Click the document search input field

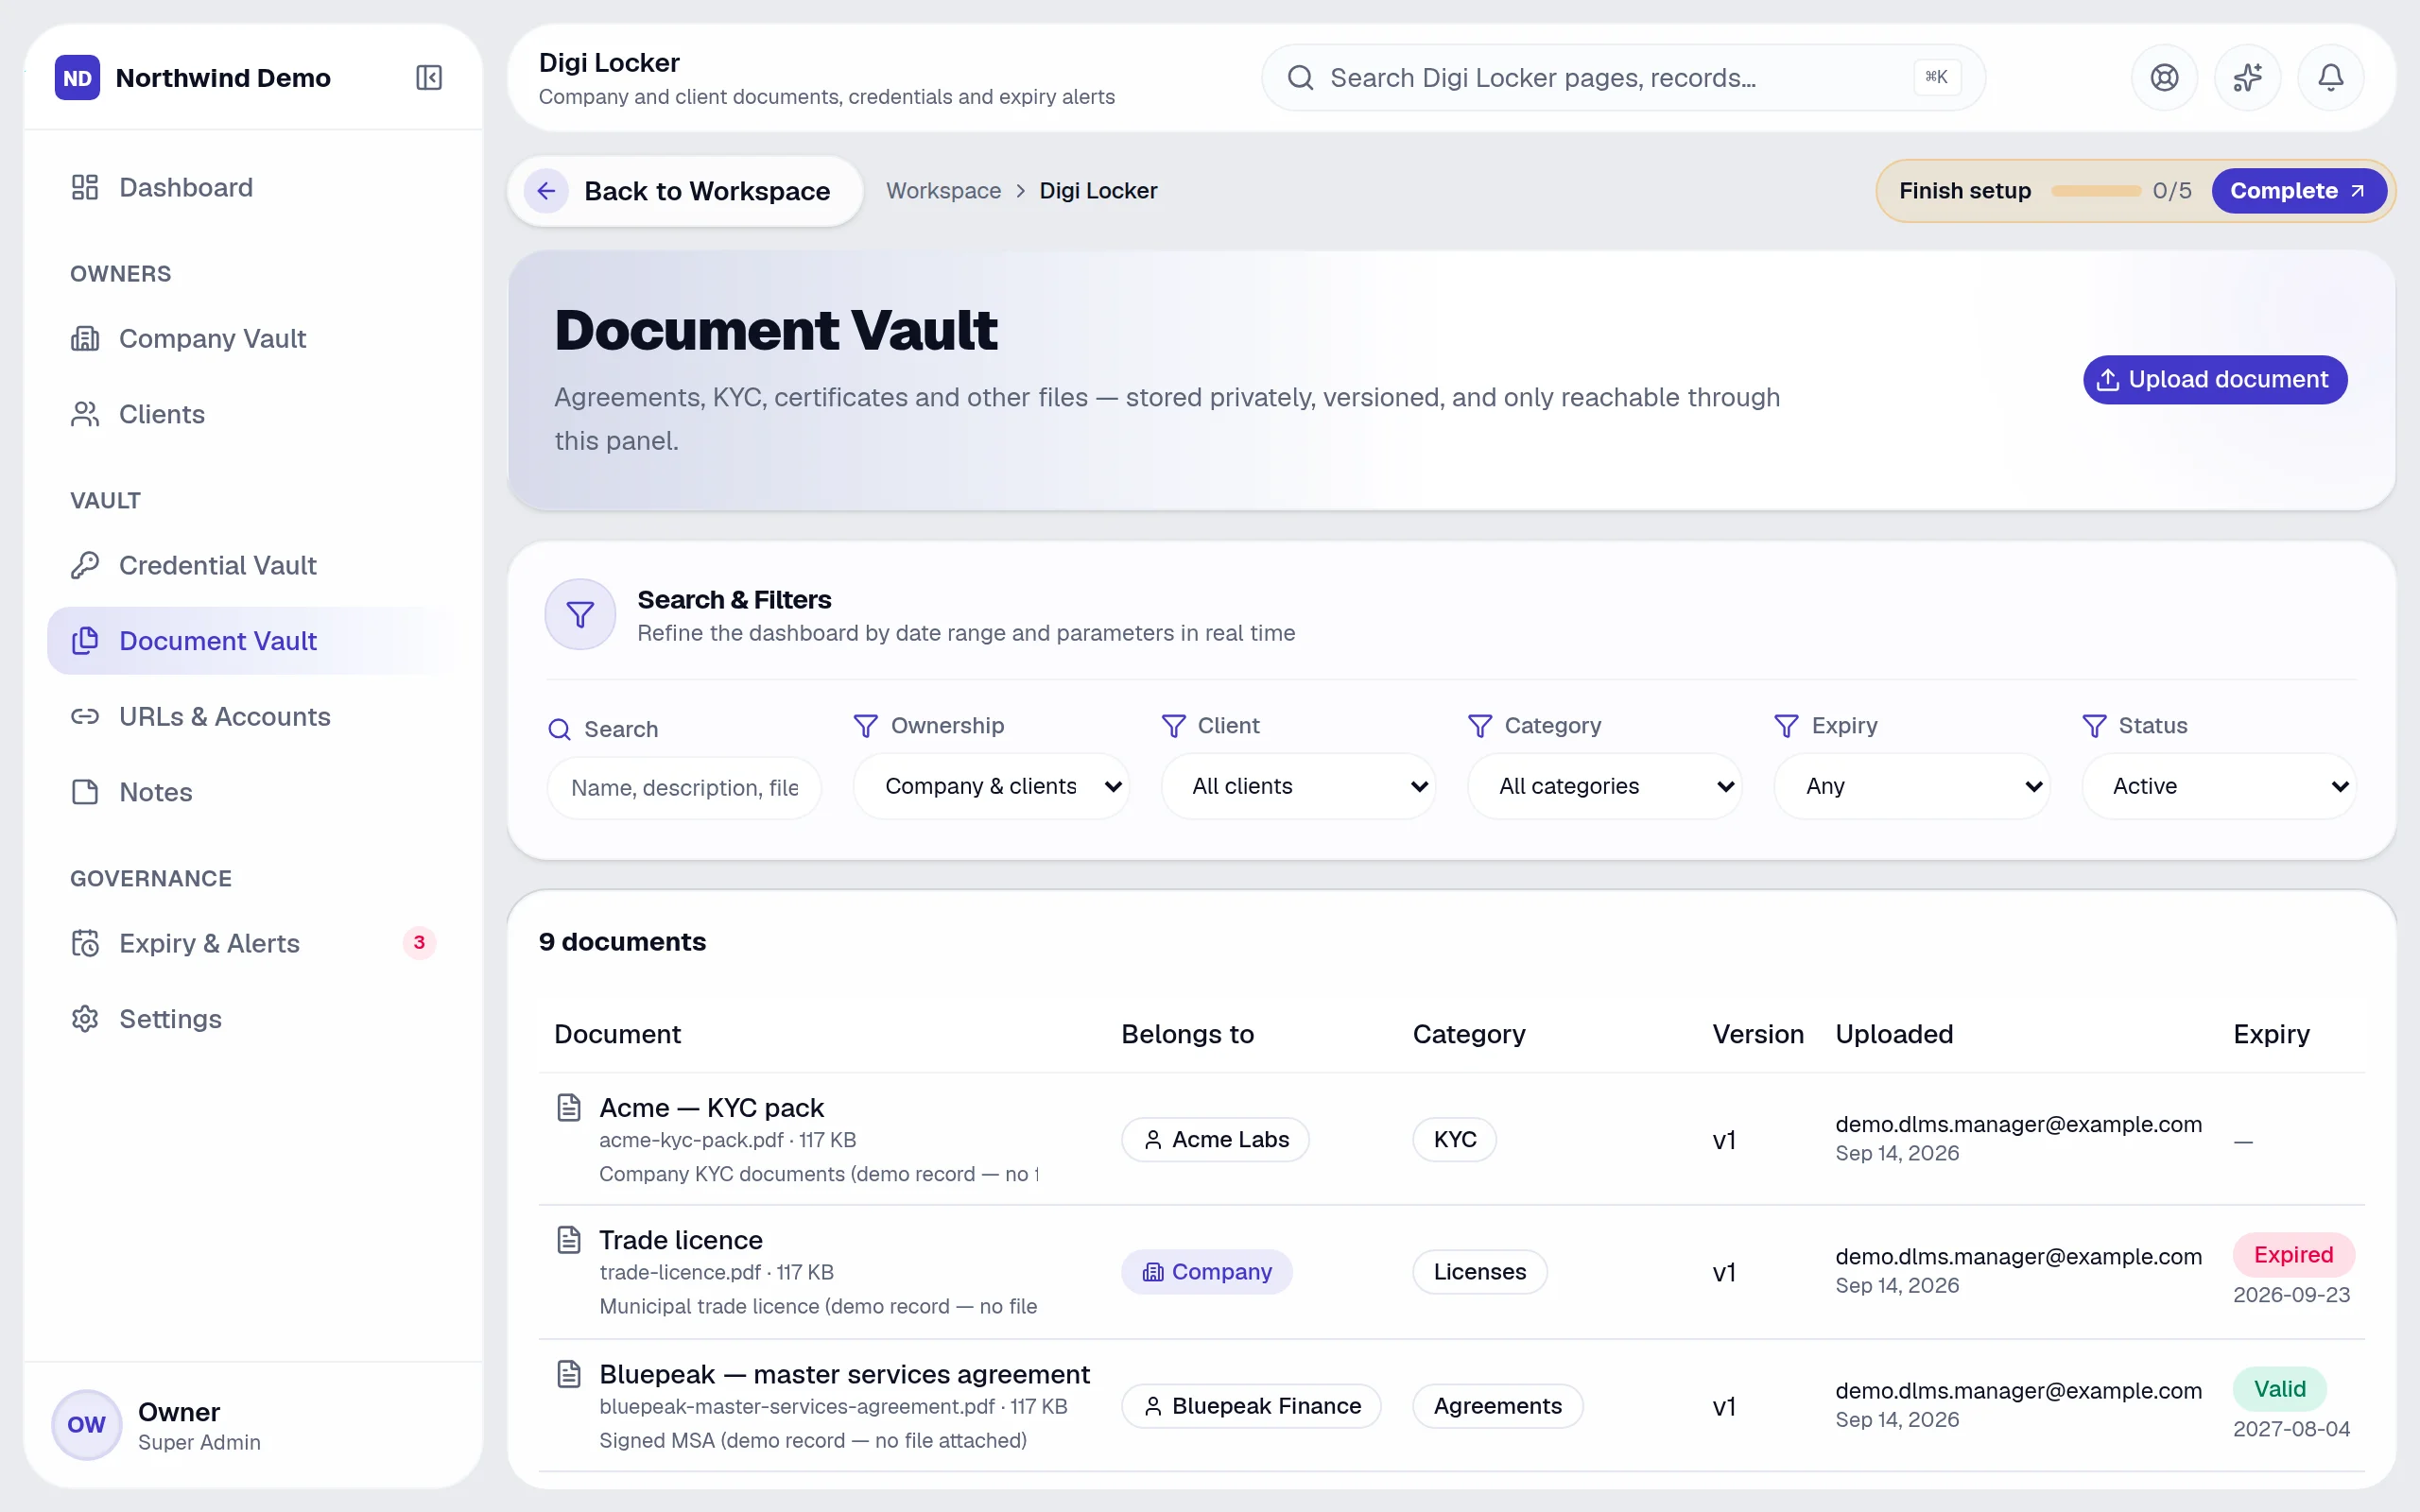(x=684, y=788)
